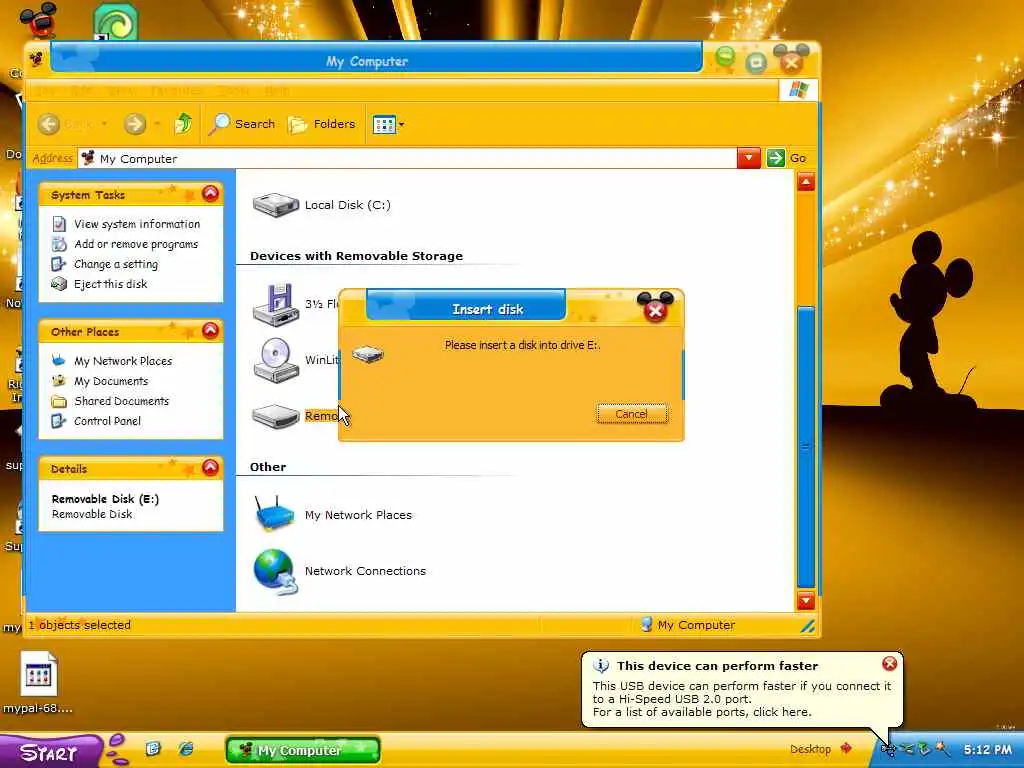The width and height of the screenshot is (1024, 768).
Task: Click the blue vertical scrollbar thumb
Action: click(806, 447)
